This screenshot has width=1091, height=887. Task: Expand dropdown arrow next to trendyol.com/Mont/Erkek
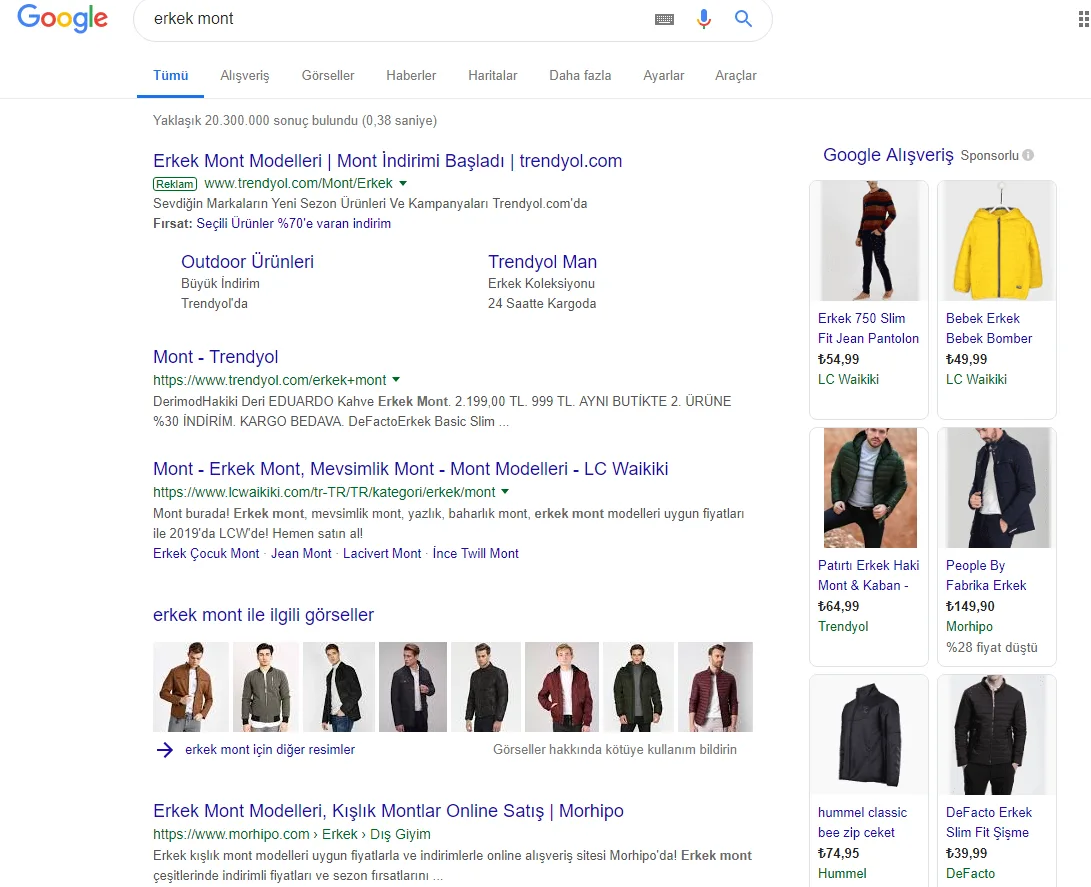pos(403,184)
